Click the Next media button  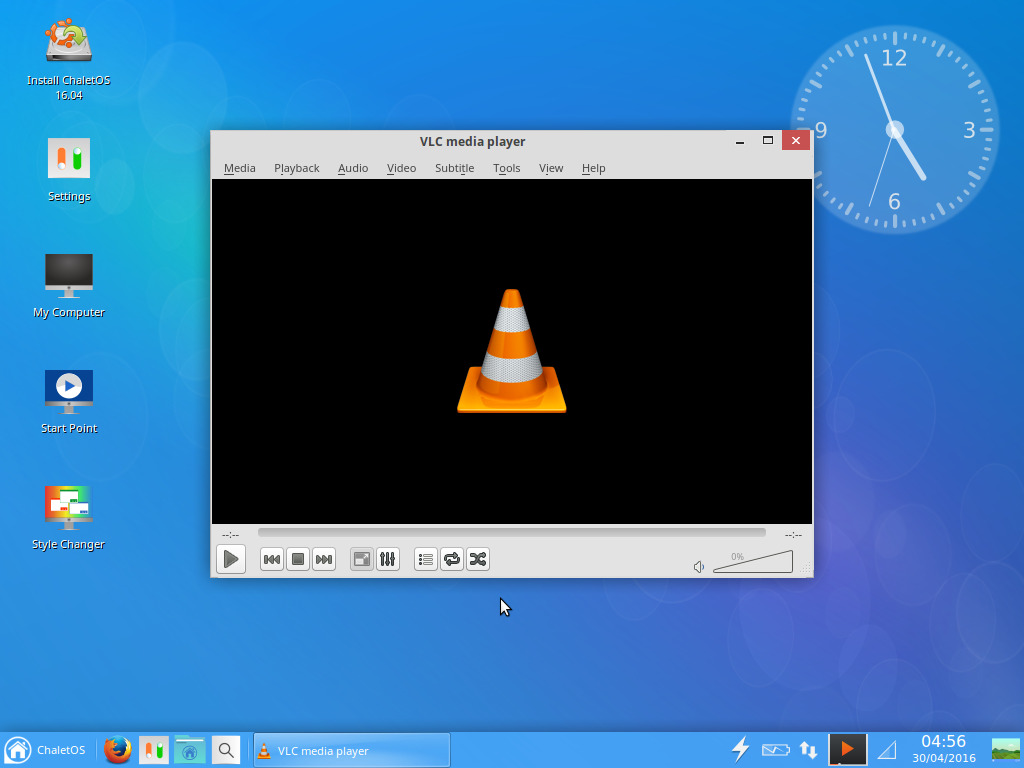click(323, 560)
